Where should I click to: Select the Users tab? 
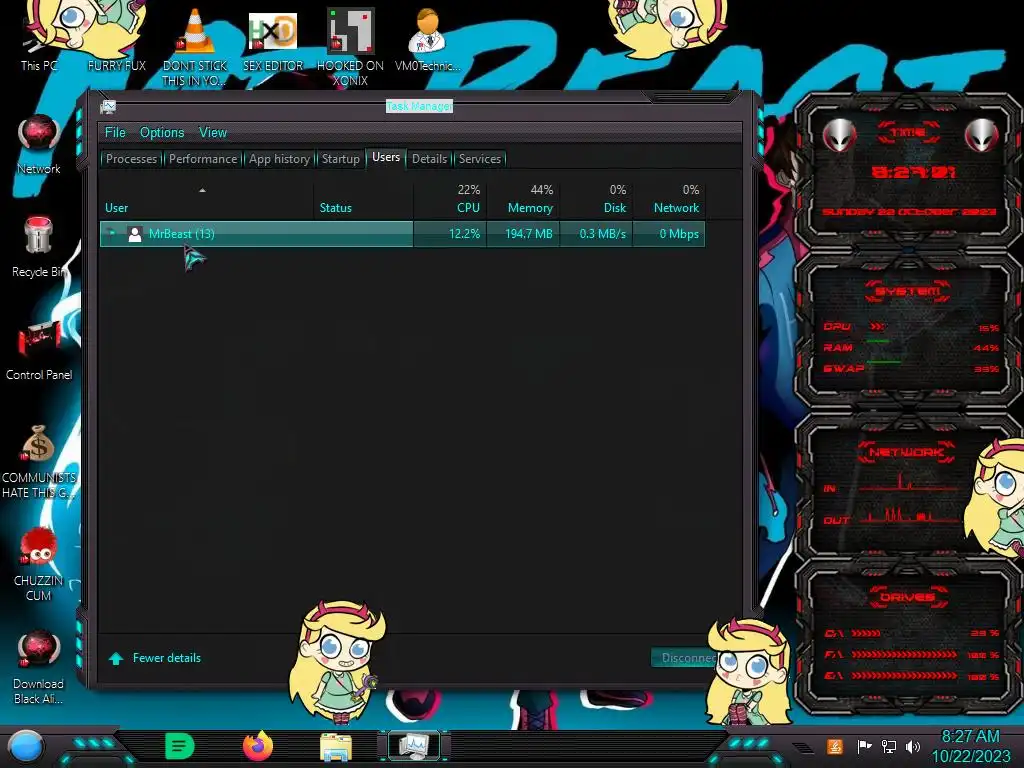(x=386, y=157)
